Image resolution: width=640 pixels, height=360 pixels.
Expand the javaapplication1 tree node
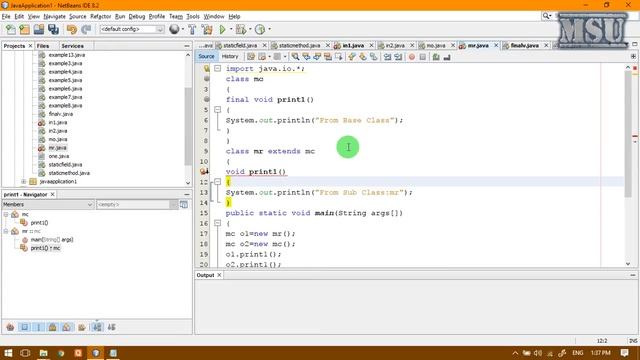pyautogui.click(x=24, y=182)
